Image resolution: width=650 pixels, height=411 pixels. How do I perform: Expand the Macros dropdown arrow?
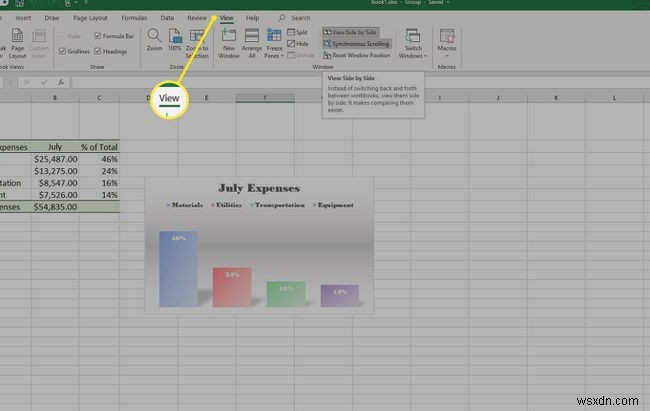tap(447, 56)
